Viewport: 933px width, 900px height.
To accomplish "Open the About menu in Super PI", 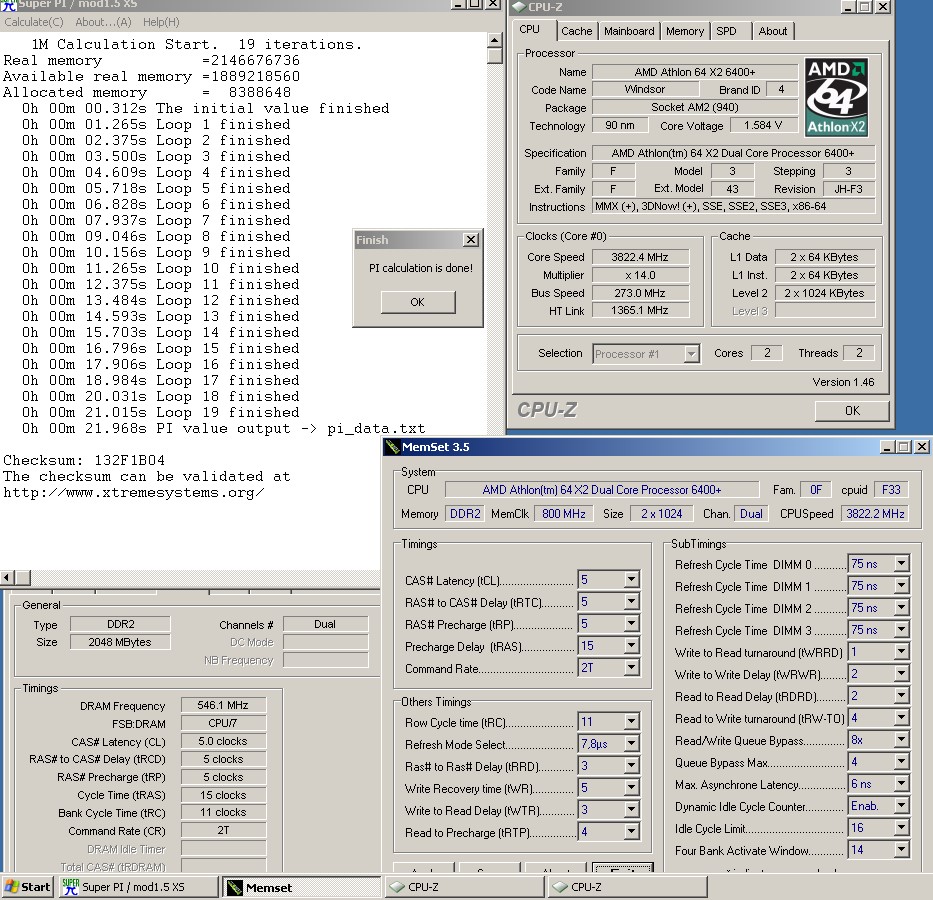I will [103, 22].
